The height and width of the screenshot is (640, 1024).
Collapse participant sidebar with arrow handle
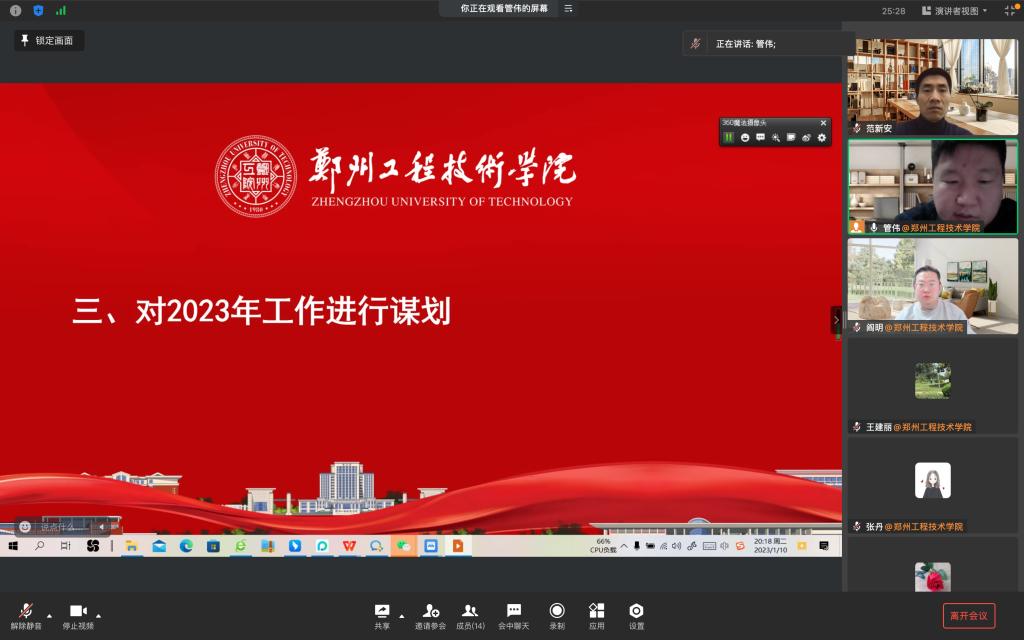(x=836, y=320)
